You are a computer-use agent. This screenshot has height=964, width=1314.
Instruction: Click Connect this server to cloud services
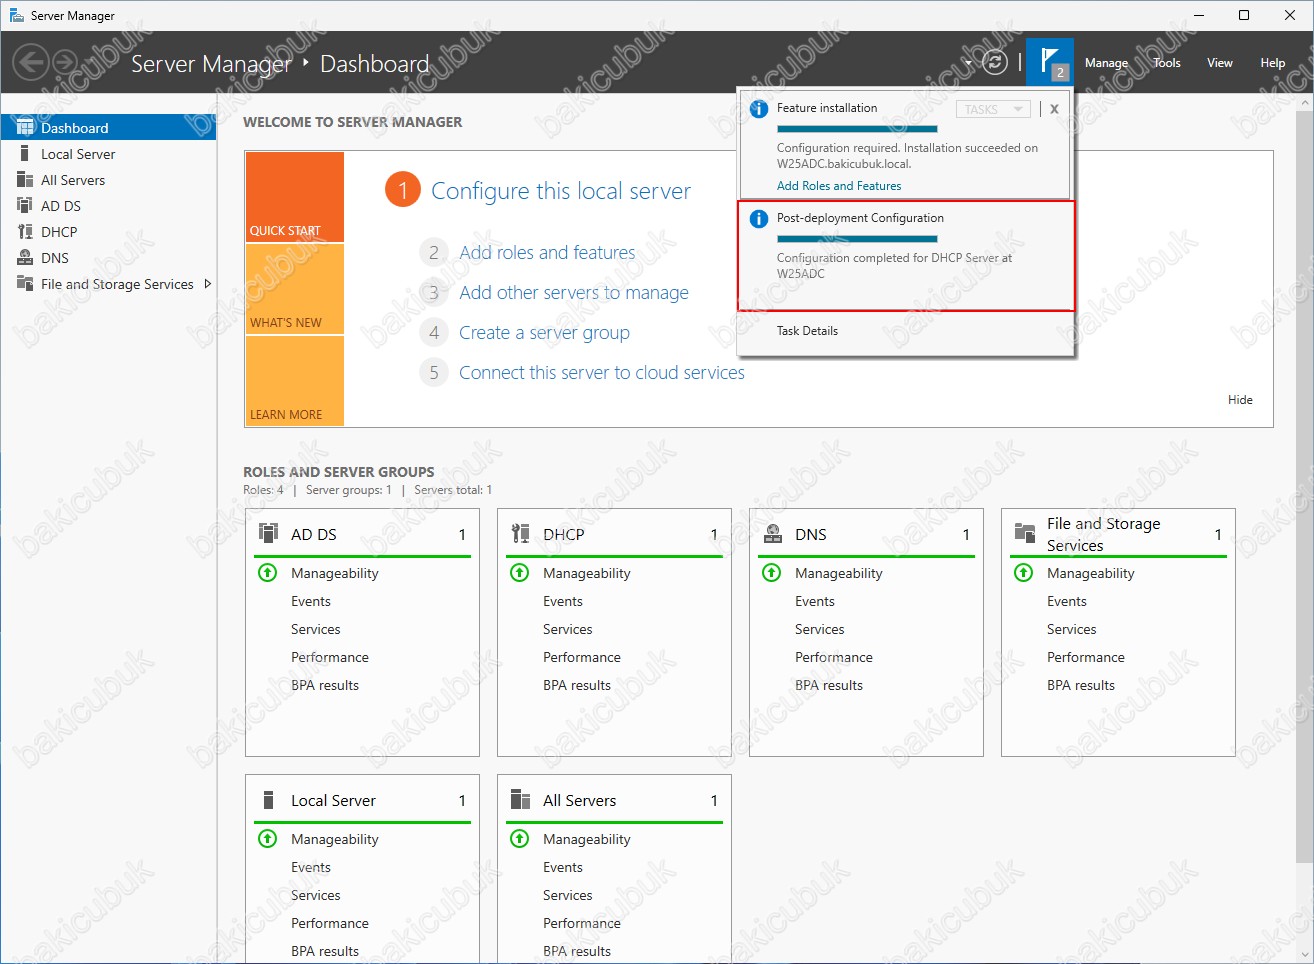point(602,373)
